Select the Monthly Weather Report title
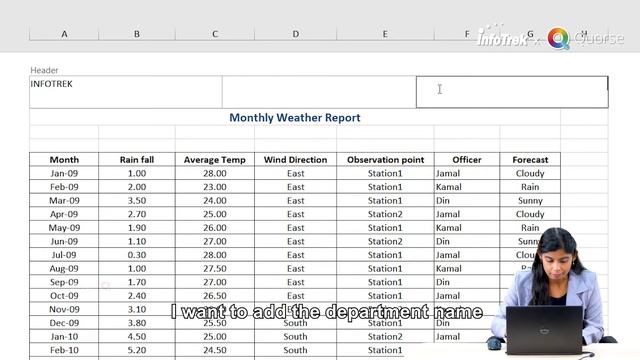This screenshot has height=360, width=640. [295, 118]
